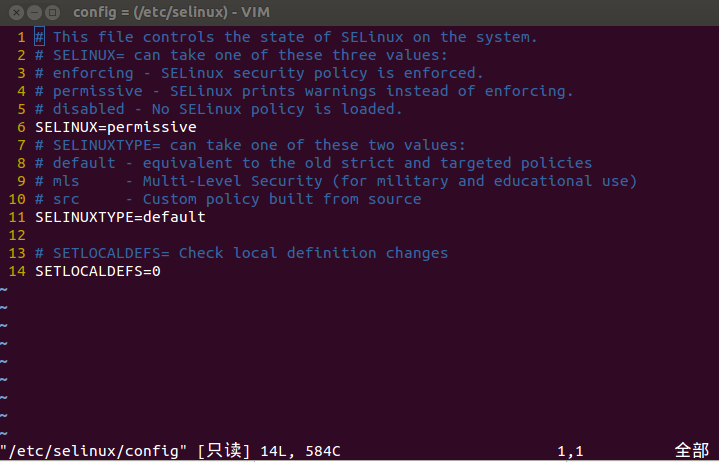Click the first comment line about SELinux state
Image resolution: width=719 pixels, height=462 pixels.
(x=286, y=37)
